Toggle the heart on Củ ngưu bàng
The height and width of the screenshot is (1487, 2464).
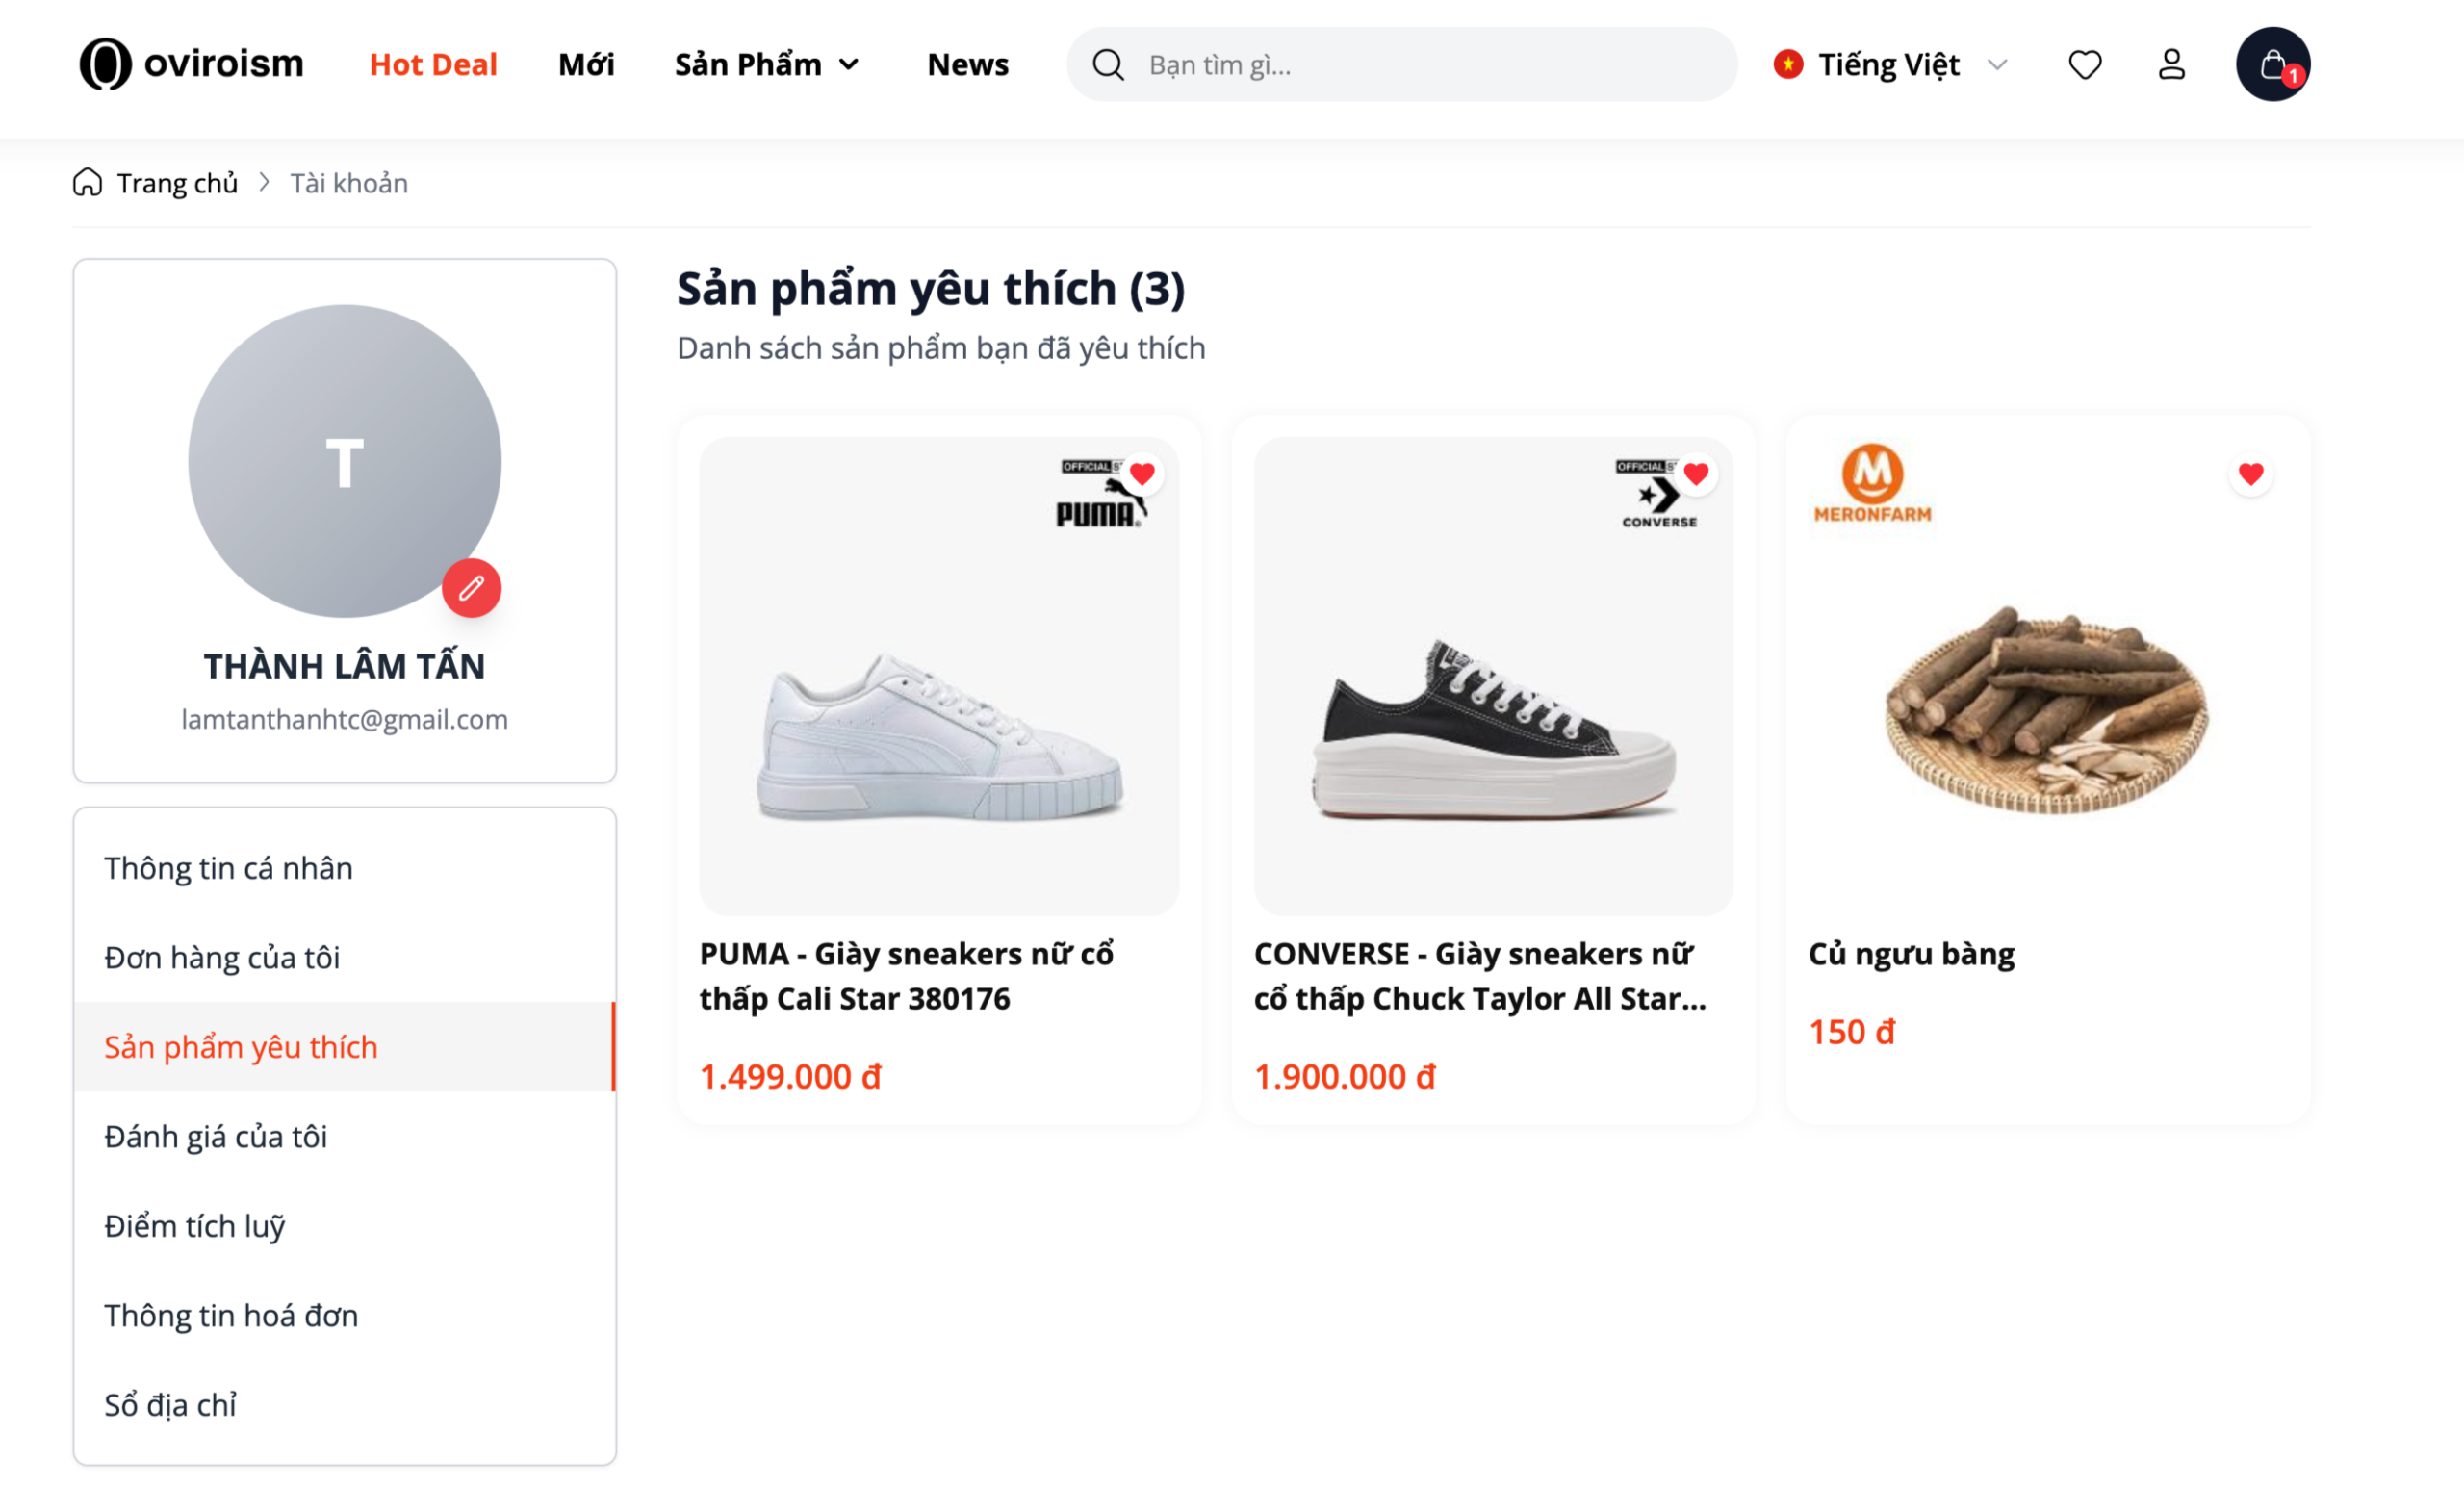coord(2250,474)
